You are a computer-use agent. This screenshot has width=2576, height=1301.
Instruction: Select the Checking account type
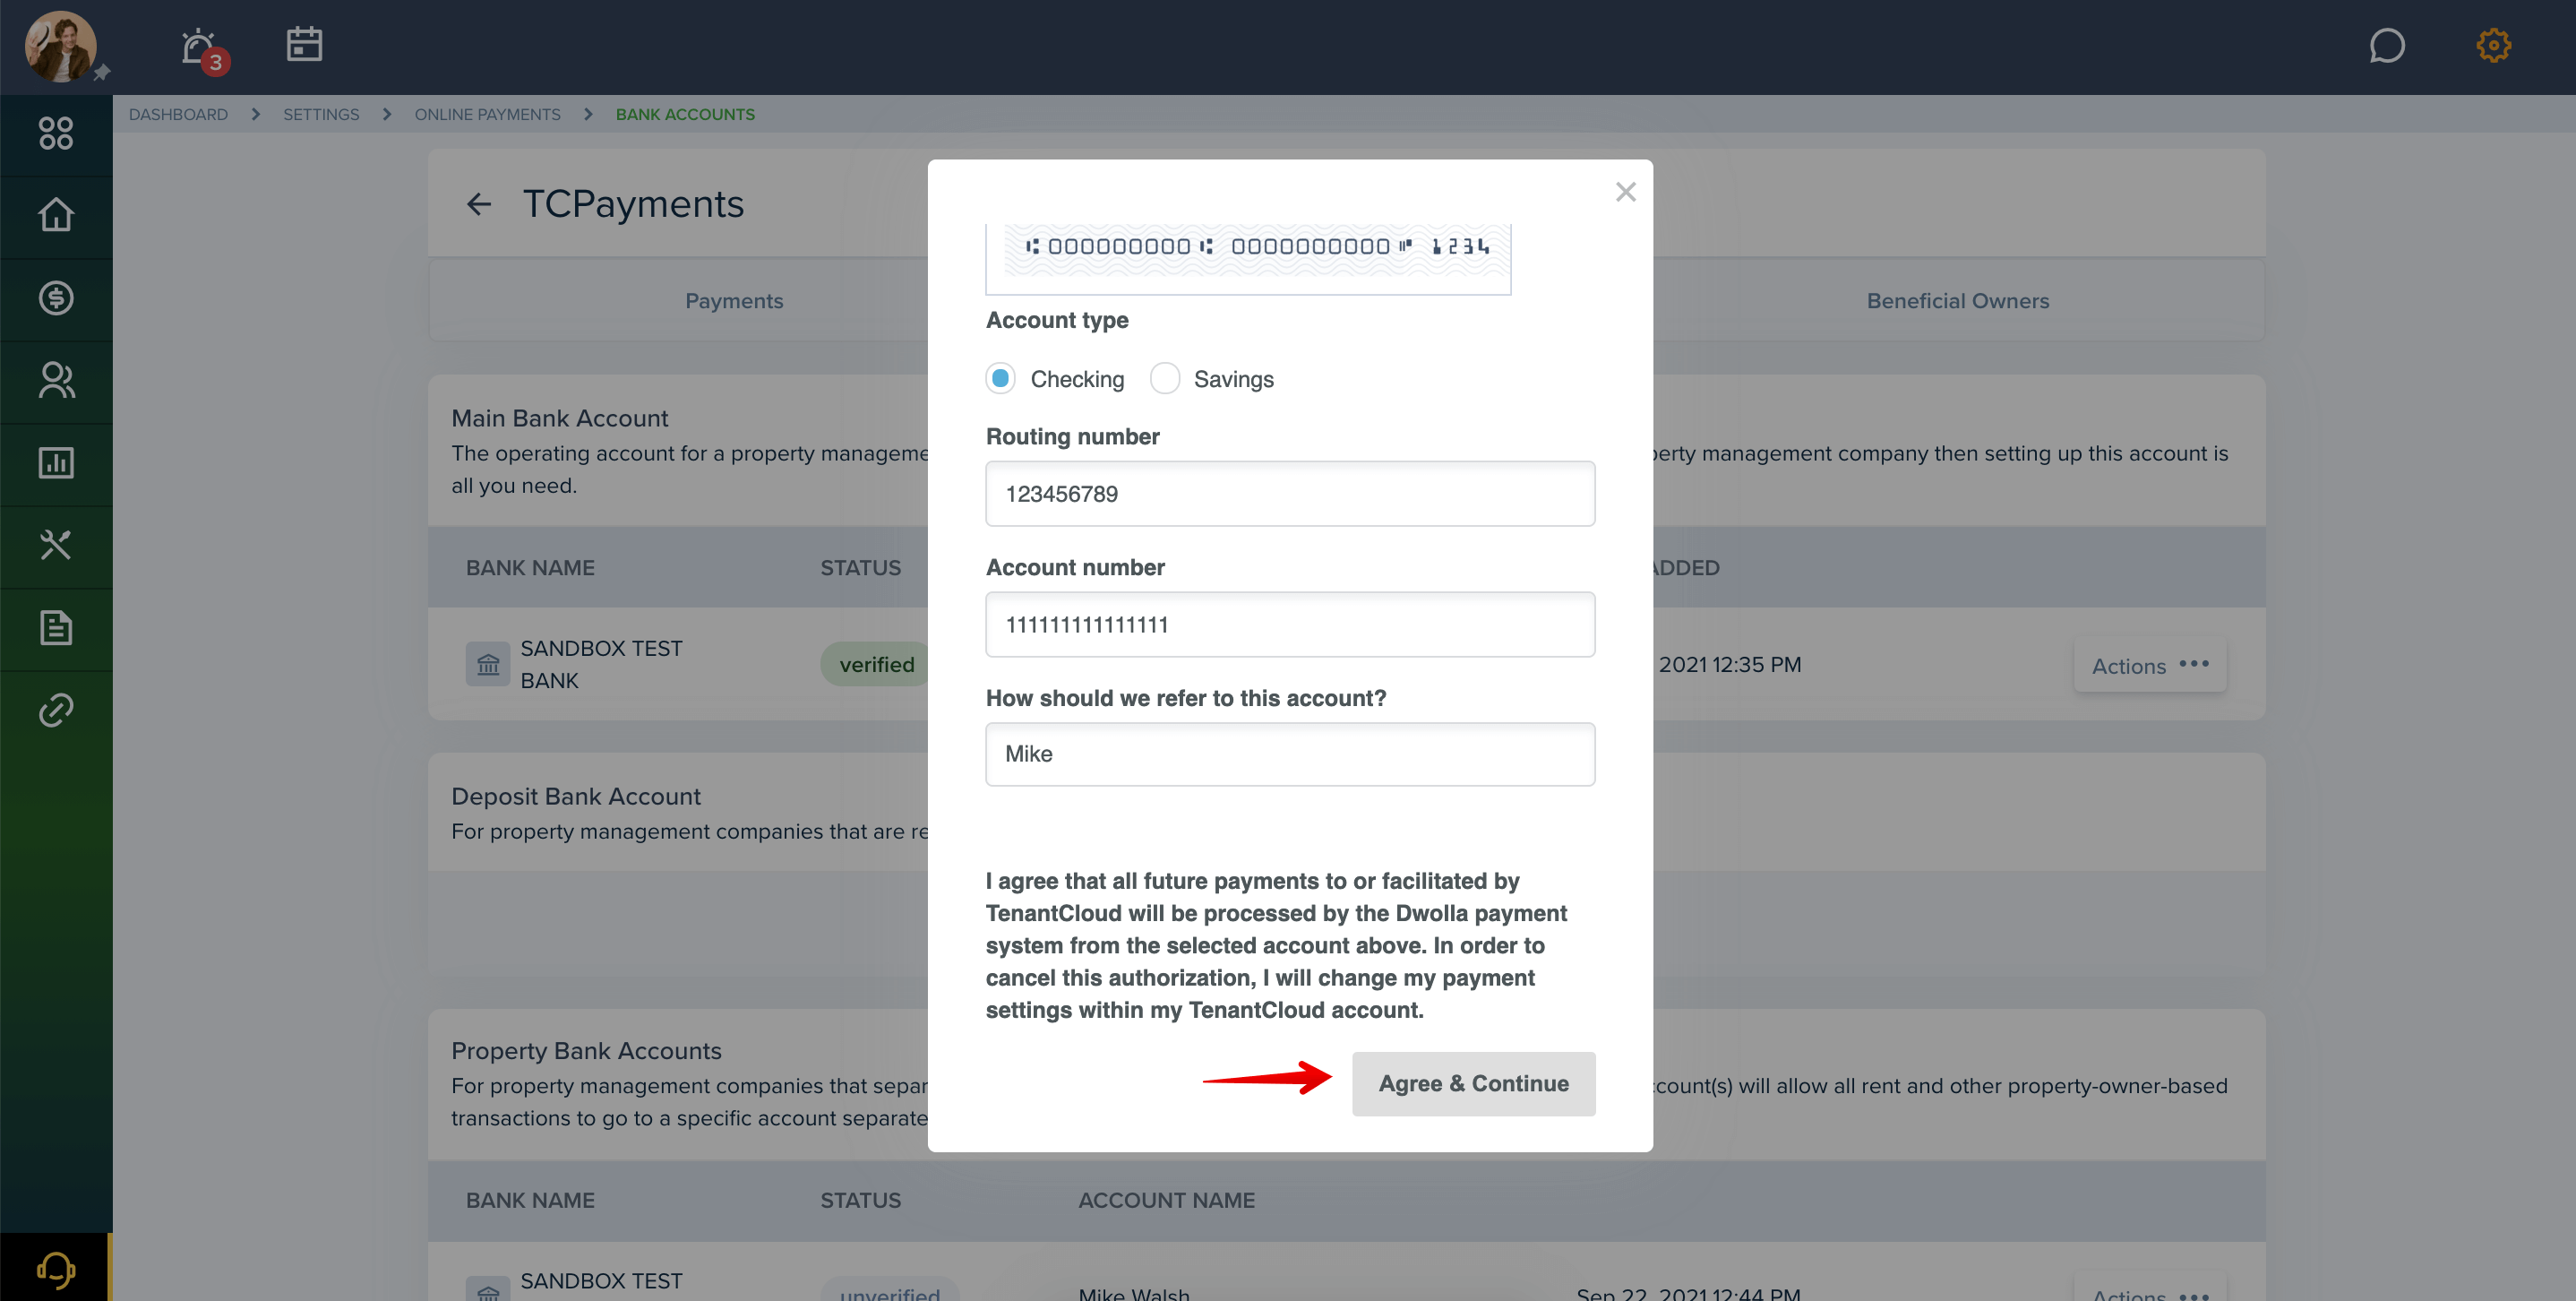pyautogui.click(x=1000, y=379)
